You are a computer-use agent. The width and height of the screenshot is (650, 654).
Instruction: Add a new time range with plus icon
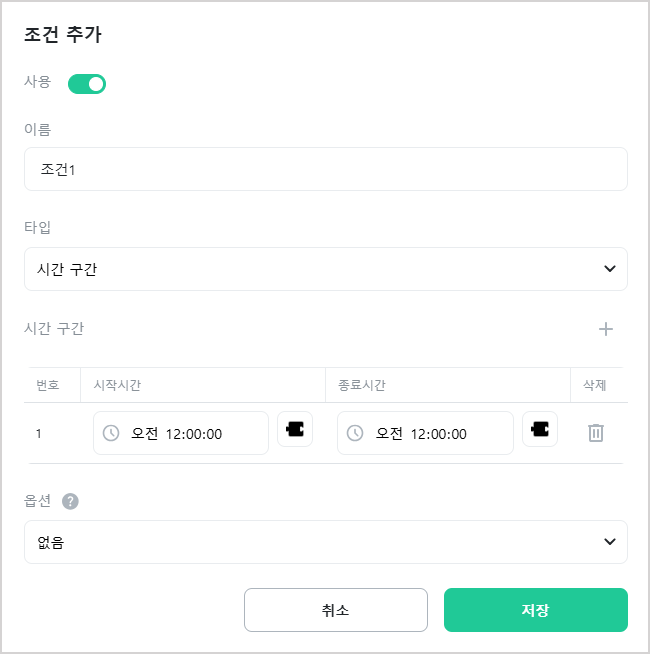(x=606, y=329)
